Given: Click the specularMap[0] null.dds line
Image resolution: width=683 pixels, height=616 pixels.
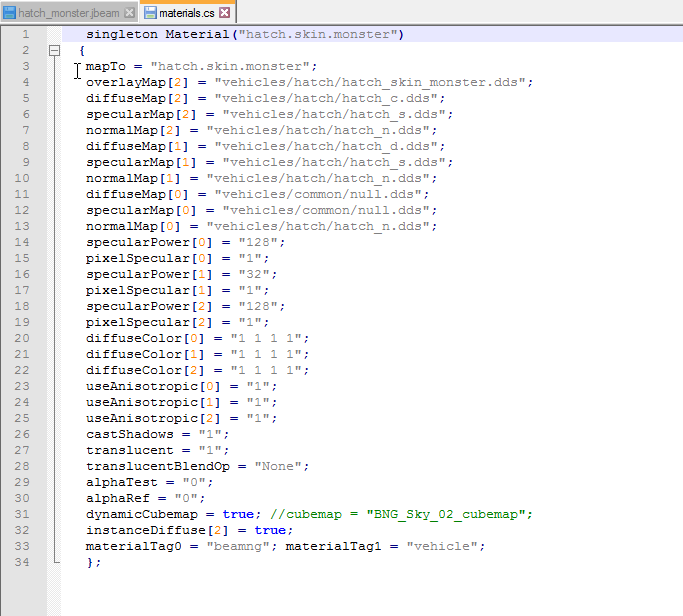Looking at the screenshot, I should pyautogui.click(x=261, y=210).
